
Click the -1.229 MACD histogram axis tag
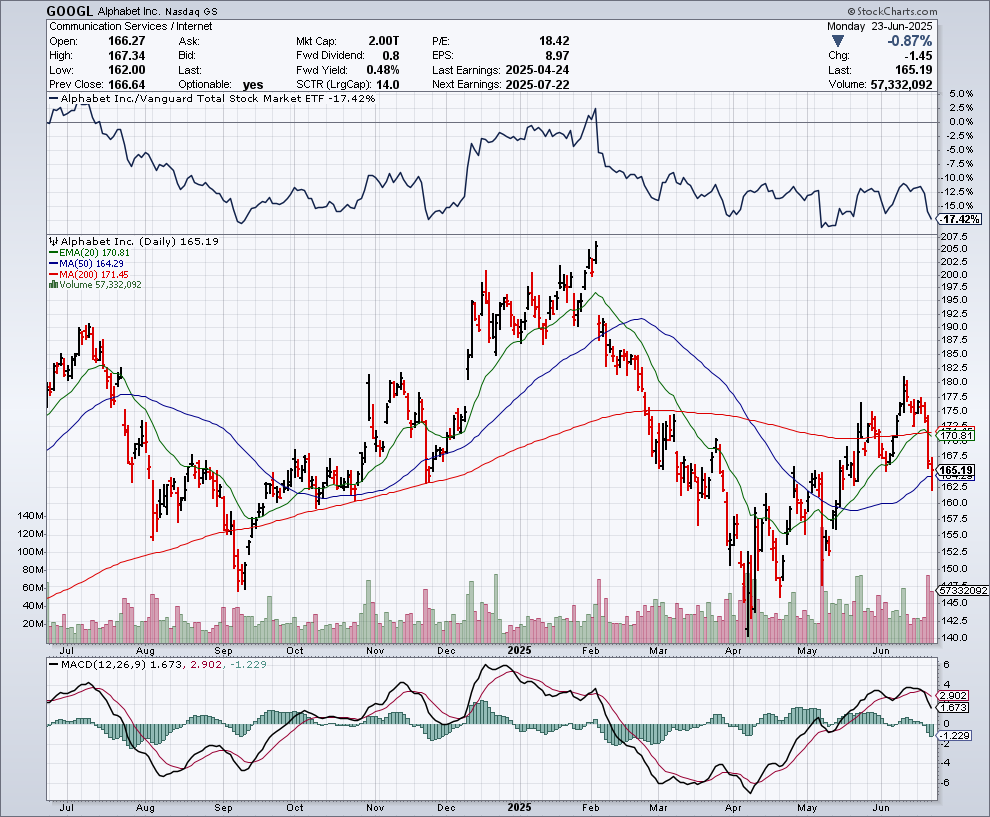coord(955,736)
